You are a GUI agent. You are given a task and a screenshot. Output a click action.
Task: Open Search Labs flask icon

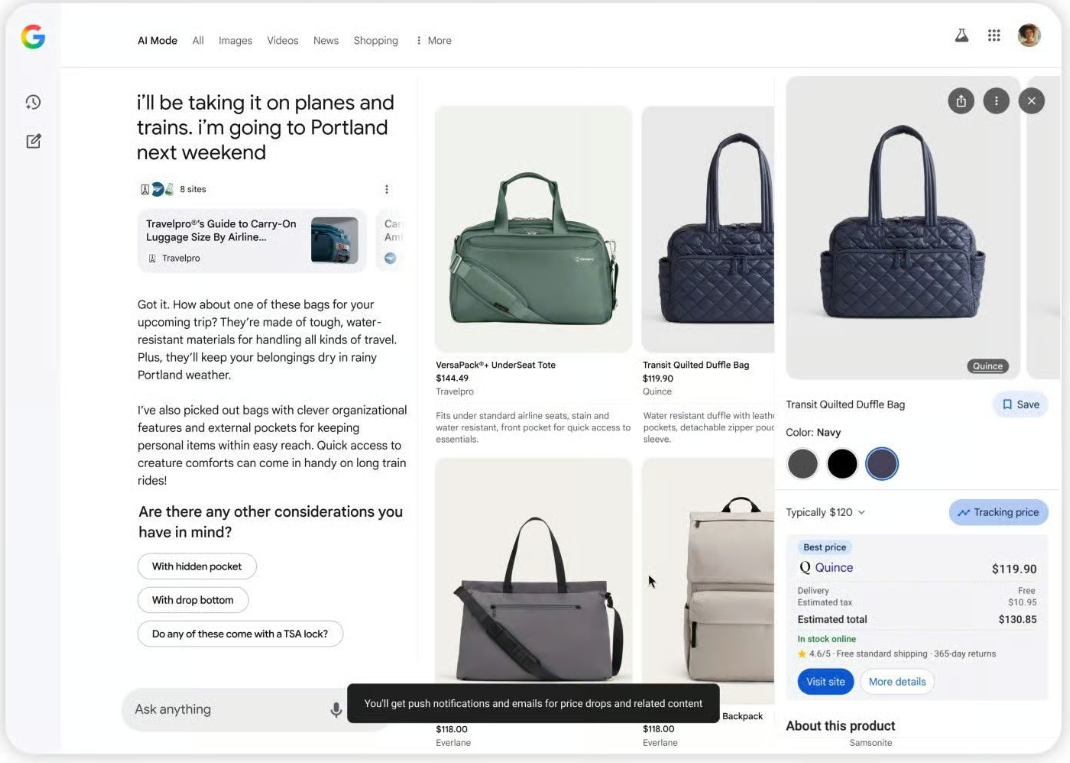(961, 35)
